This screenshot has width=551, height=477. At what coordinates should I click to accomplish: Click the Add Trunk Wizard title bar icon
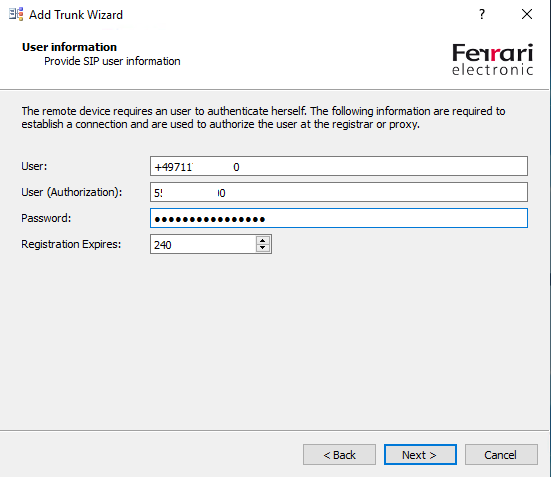[16, 14]
